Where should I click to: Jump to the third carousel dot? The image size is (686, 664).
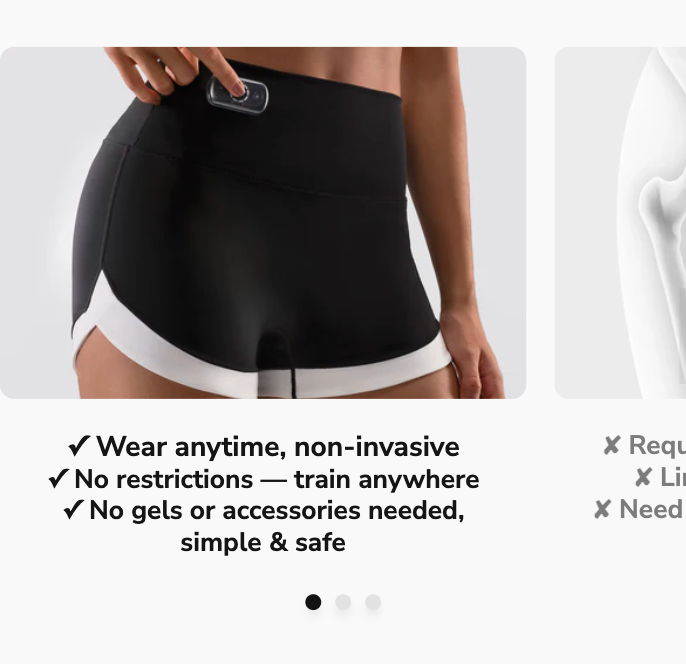click(373, 602)
